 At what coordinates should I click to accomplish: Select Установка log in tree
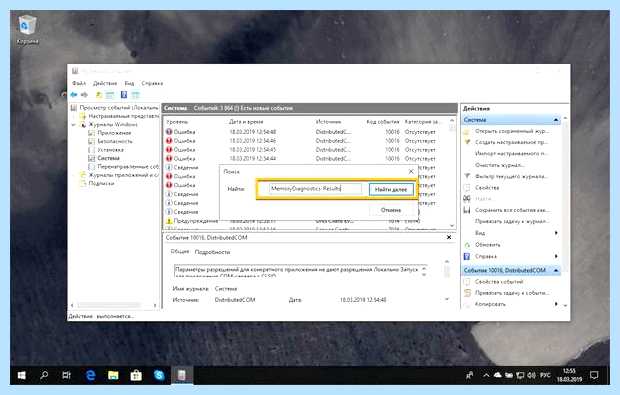(110, 150)
